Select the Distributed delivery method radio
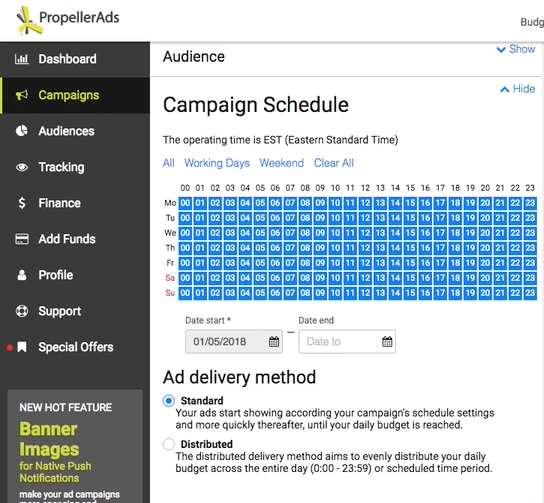This screenshot has height=503, width=544. pos(169,444)
